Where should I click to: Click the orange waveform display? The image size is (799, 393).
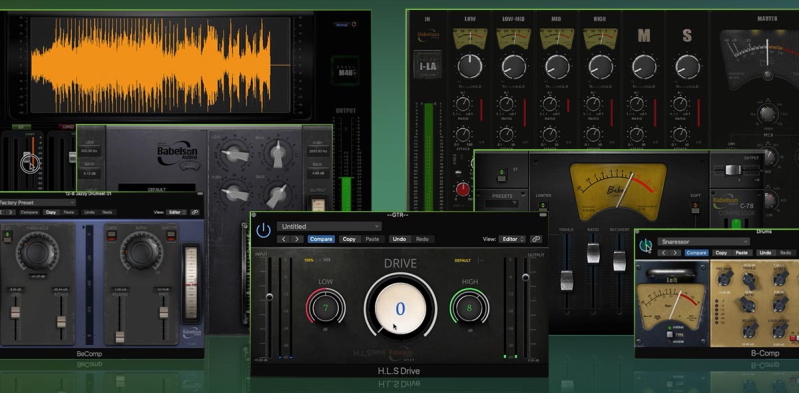161,65
